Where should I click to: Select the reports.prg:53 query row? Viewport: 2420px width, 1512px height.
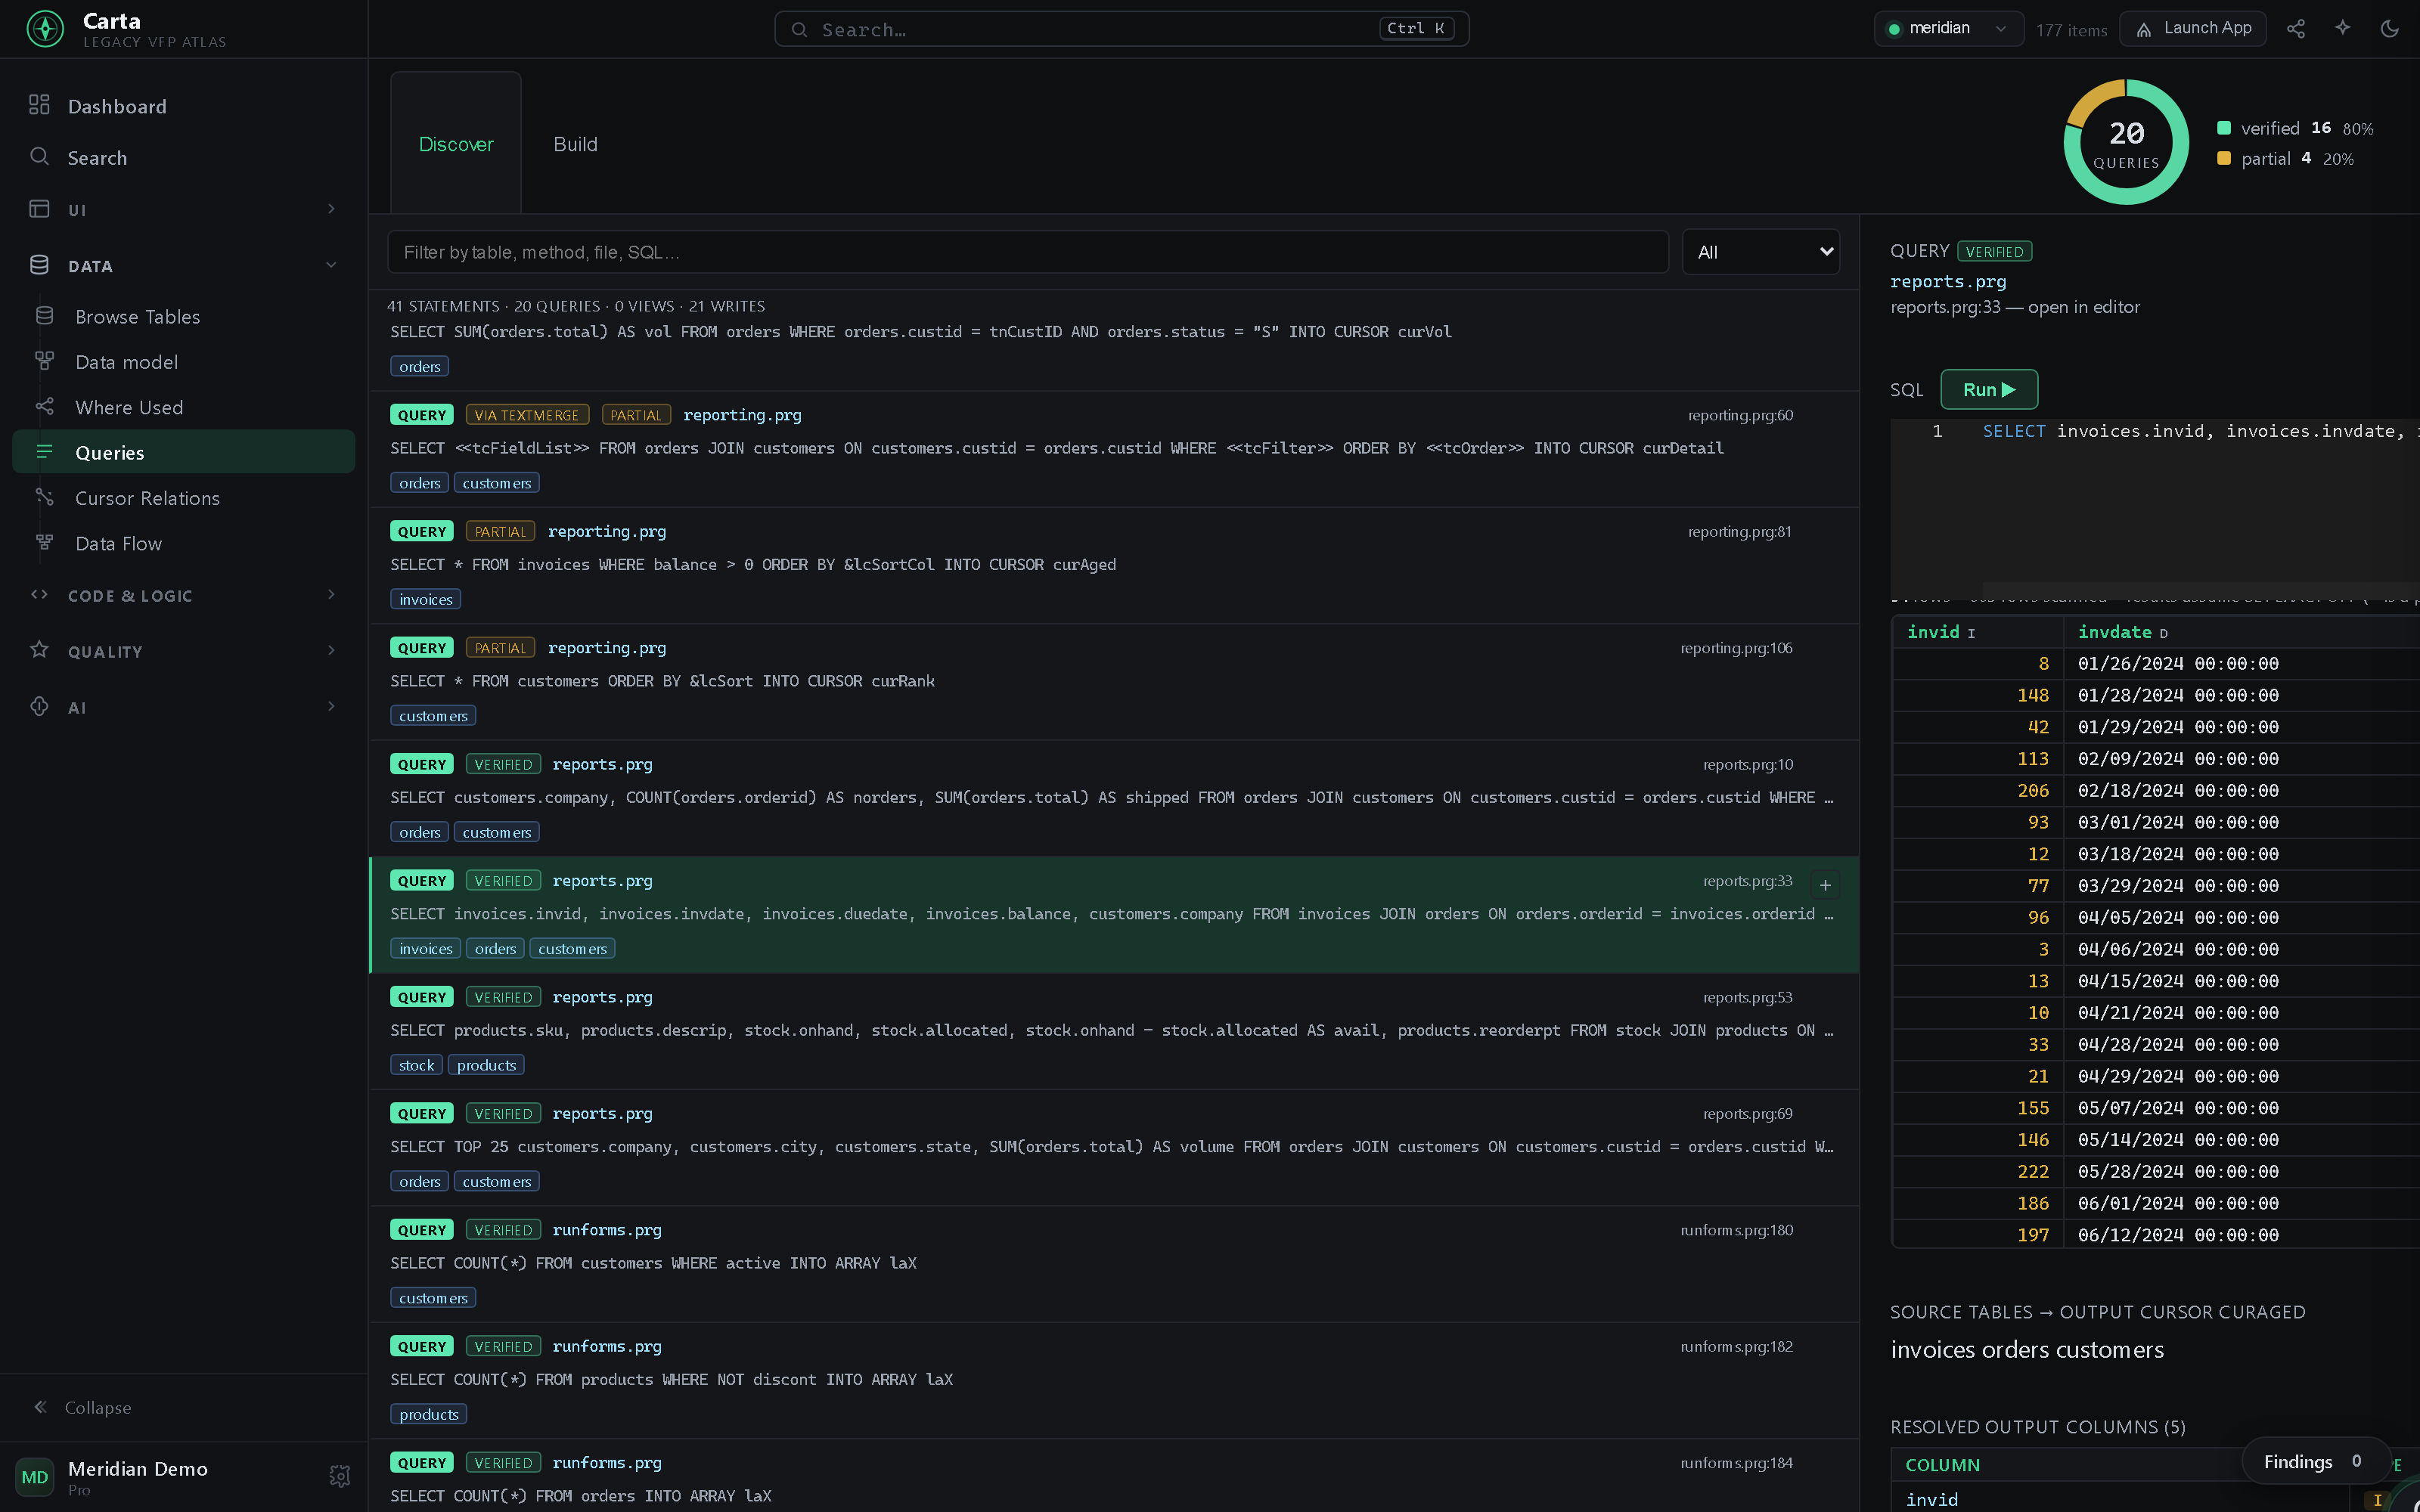1115,1030
